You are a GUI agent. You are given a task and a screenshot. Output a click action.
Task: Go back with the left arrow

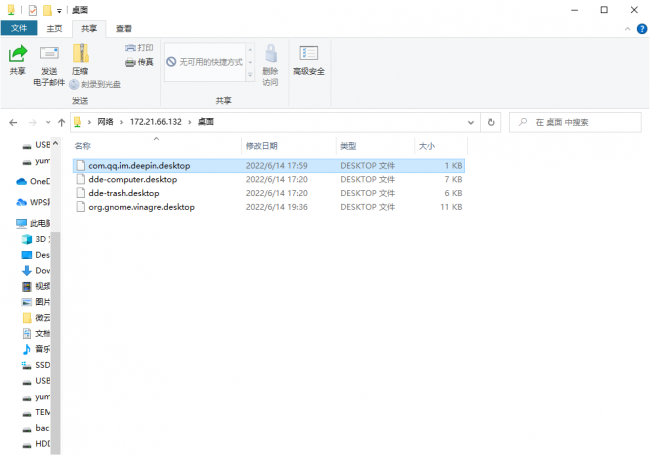(13, 122)
